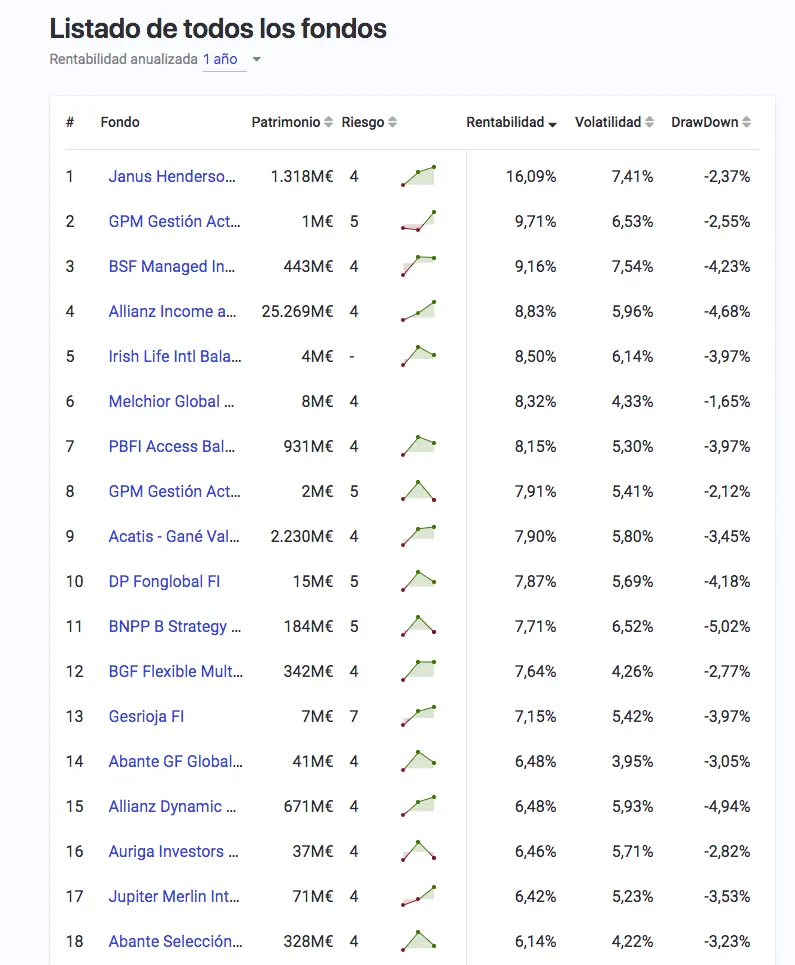The image size is (795, 965).
Task: Open the Allianz Income fund link
Action: 174,311
